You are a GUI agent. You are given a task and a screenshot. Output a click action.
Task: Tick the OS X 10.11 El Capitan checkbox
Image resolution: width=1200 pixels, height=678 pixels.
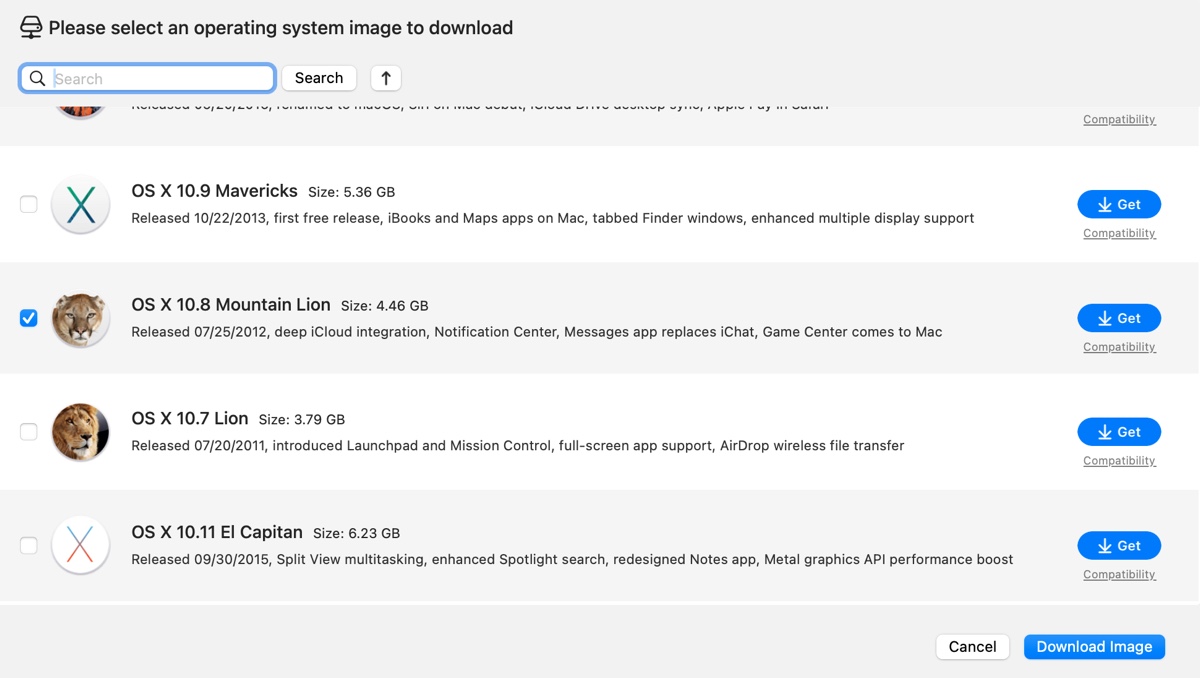pyautogui.click(x=29, y=546)
